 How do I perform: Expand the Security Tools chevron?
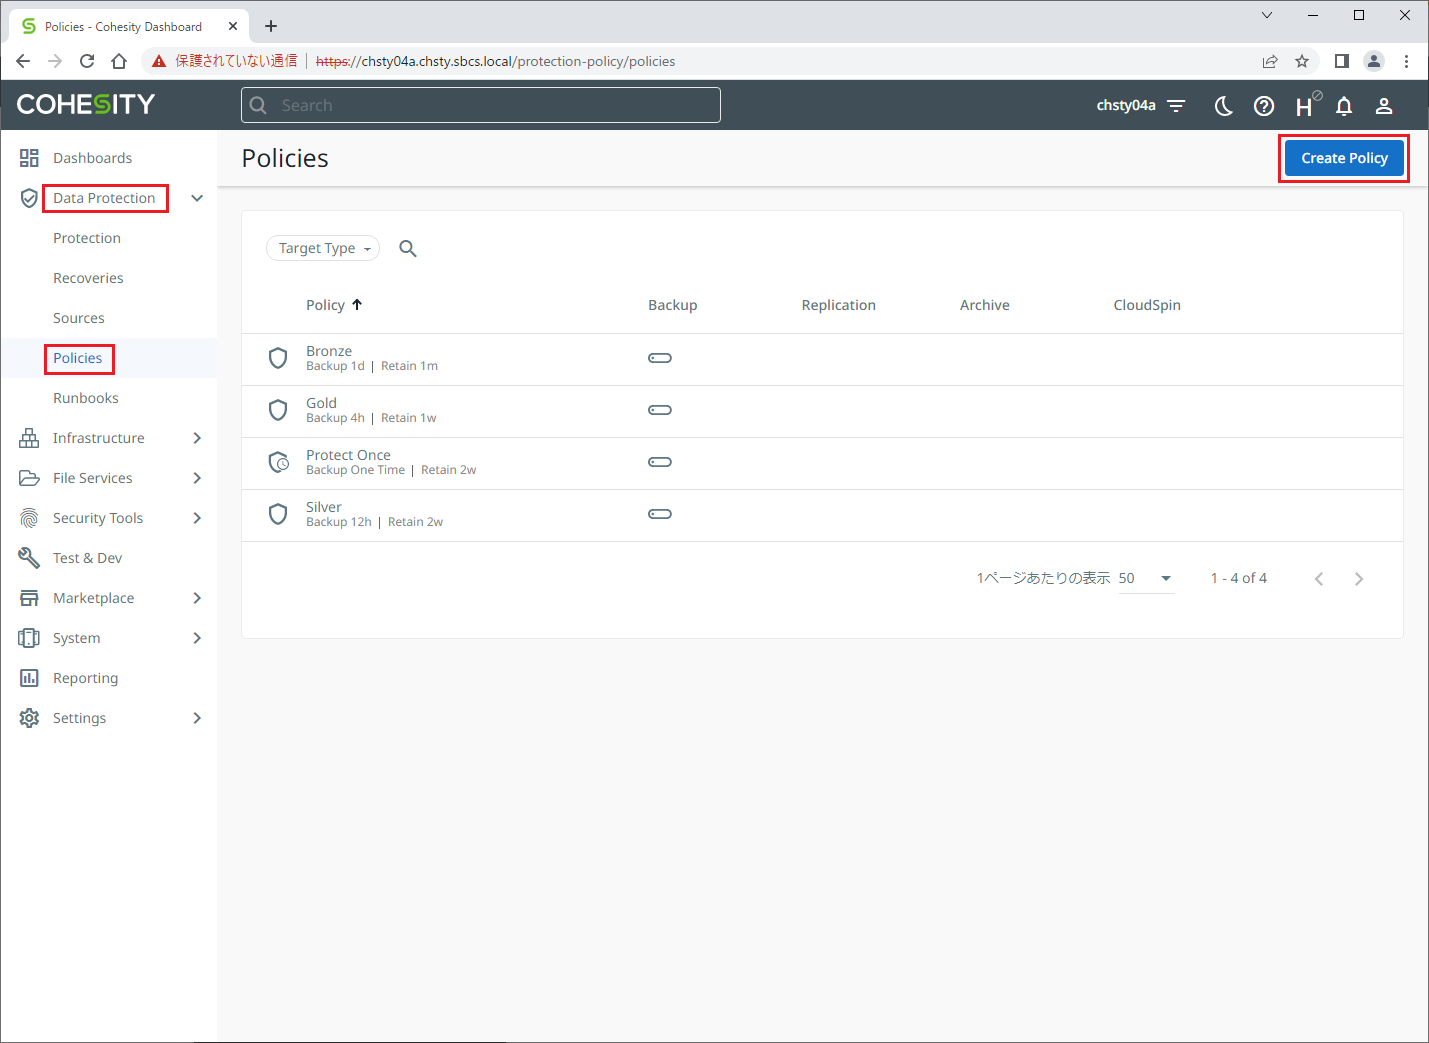pos(197,518)
